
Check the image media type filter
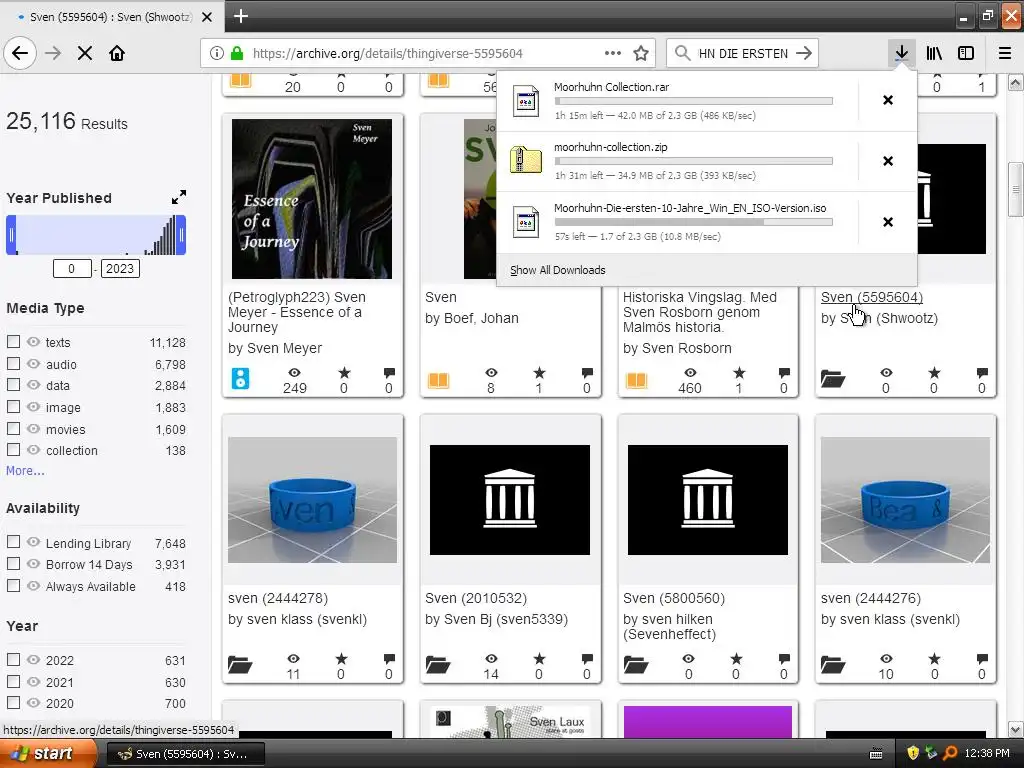13,407
